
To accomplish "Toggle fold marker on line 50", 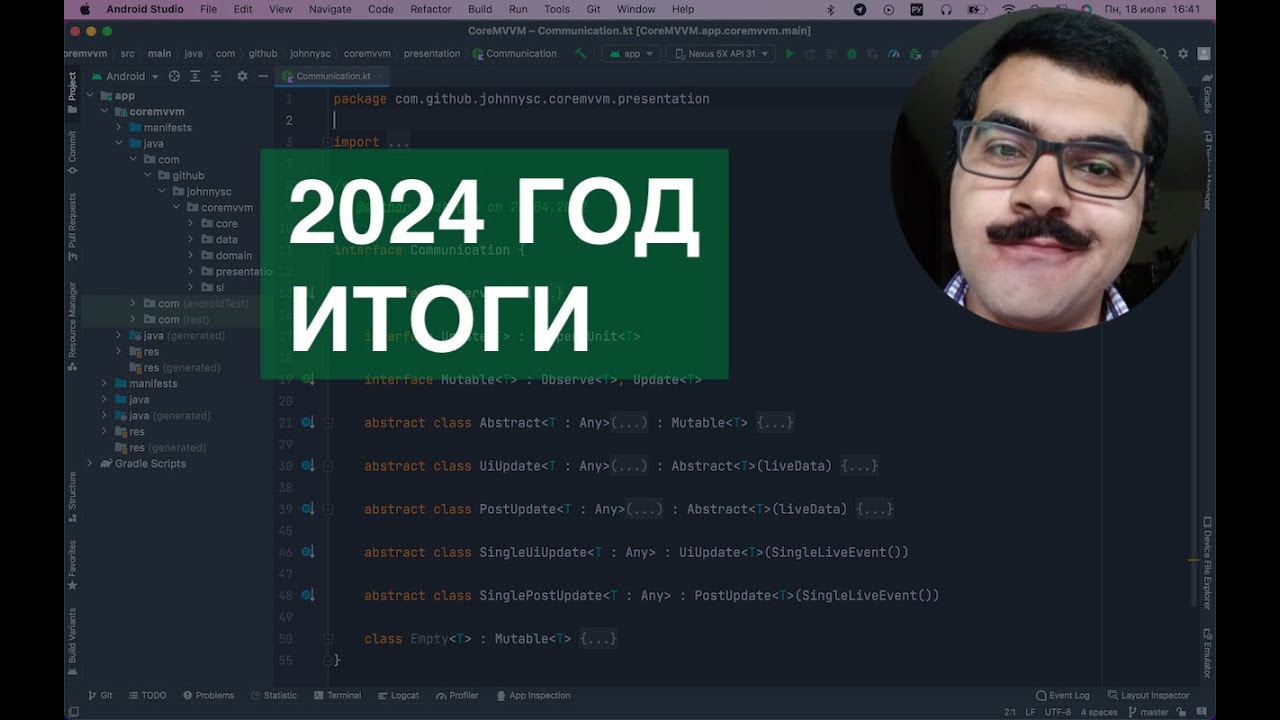I will [328, 638].
